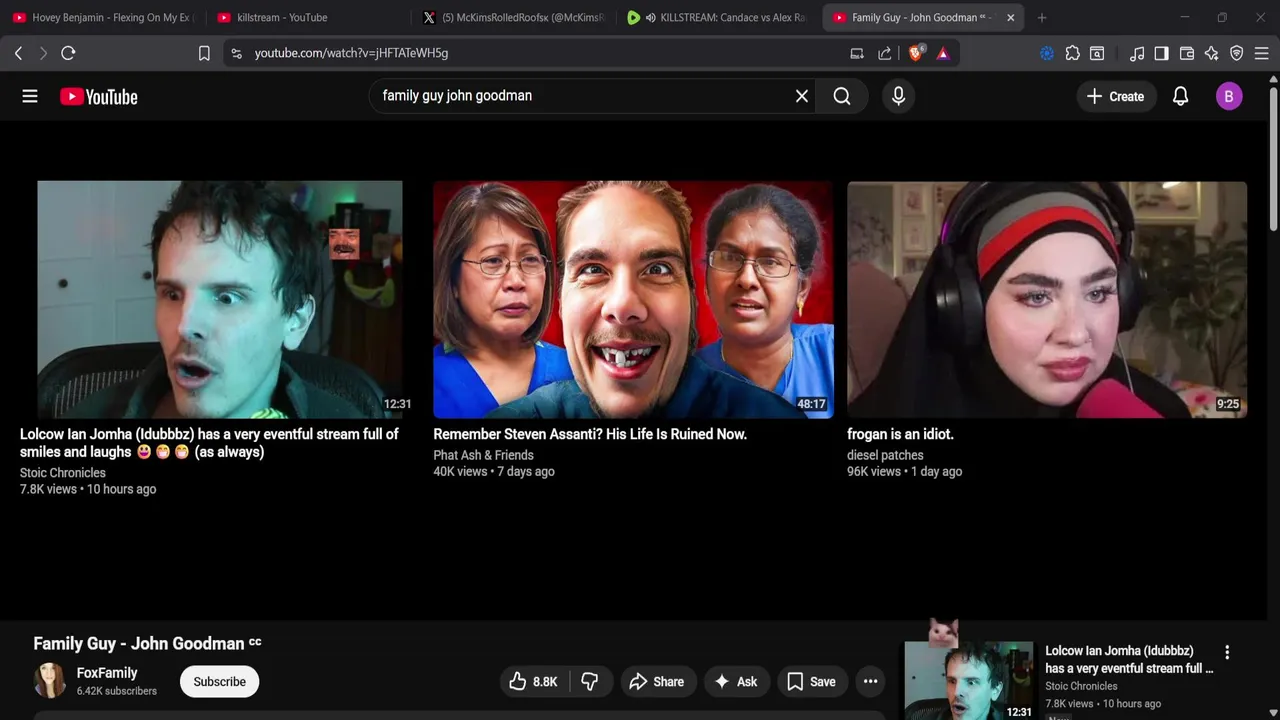Open title 'Remember Steven Assanti? His Life Is Ruined Now.'

pos(590,434)
